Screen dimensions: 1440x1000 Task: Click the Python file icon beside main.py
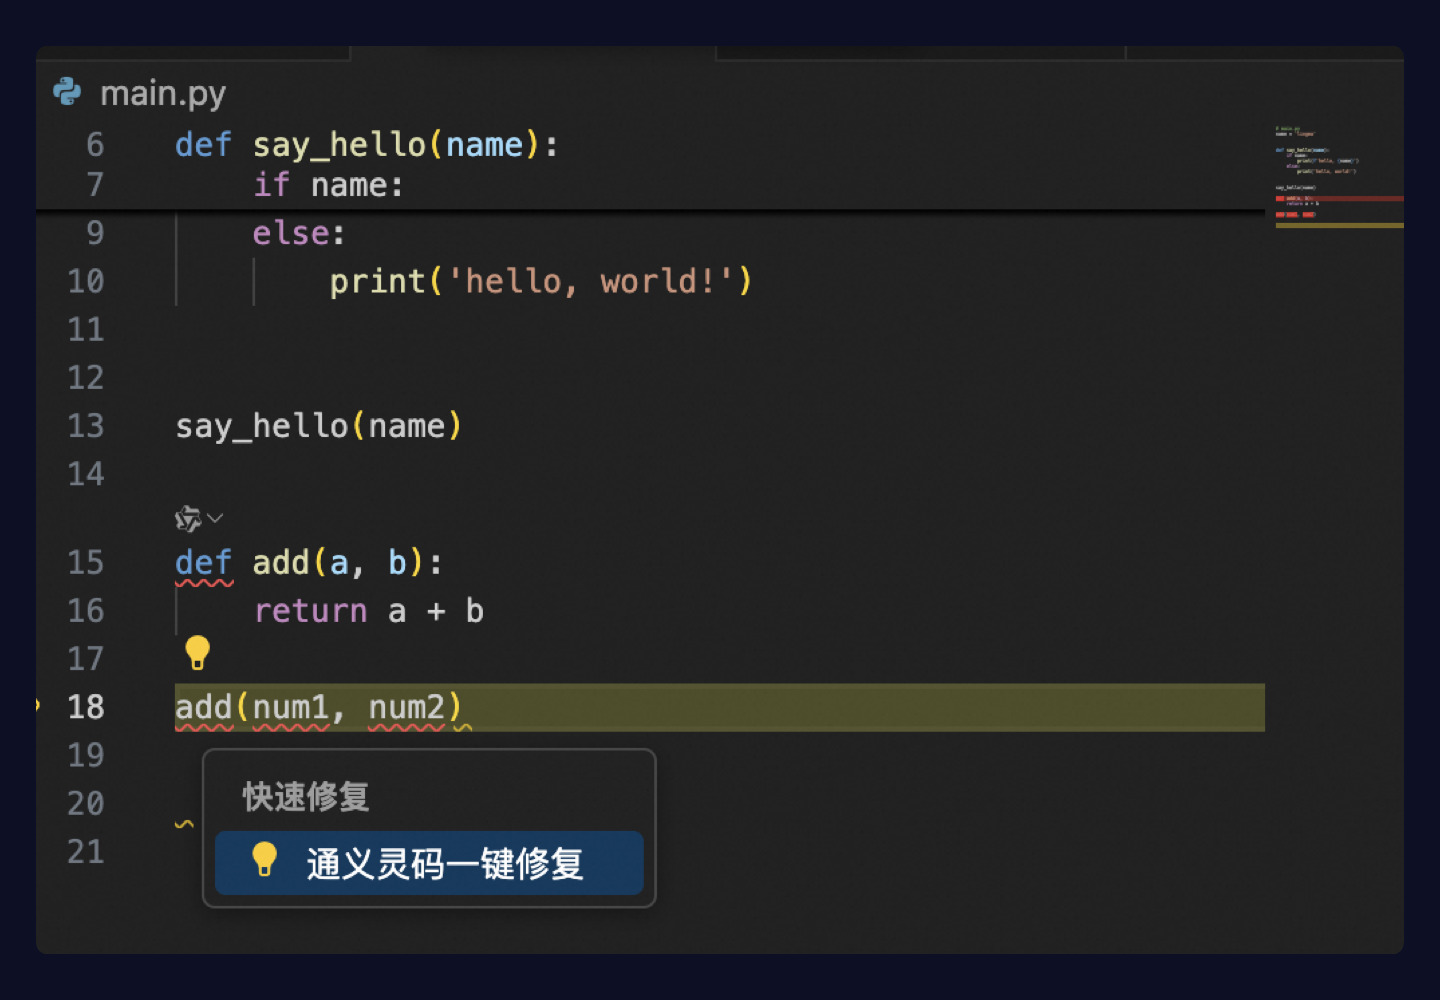(67, 92)
